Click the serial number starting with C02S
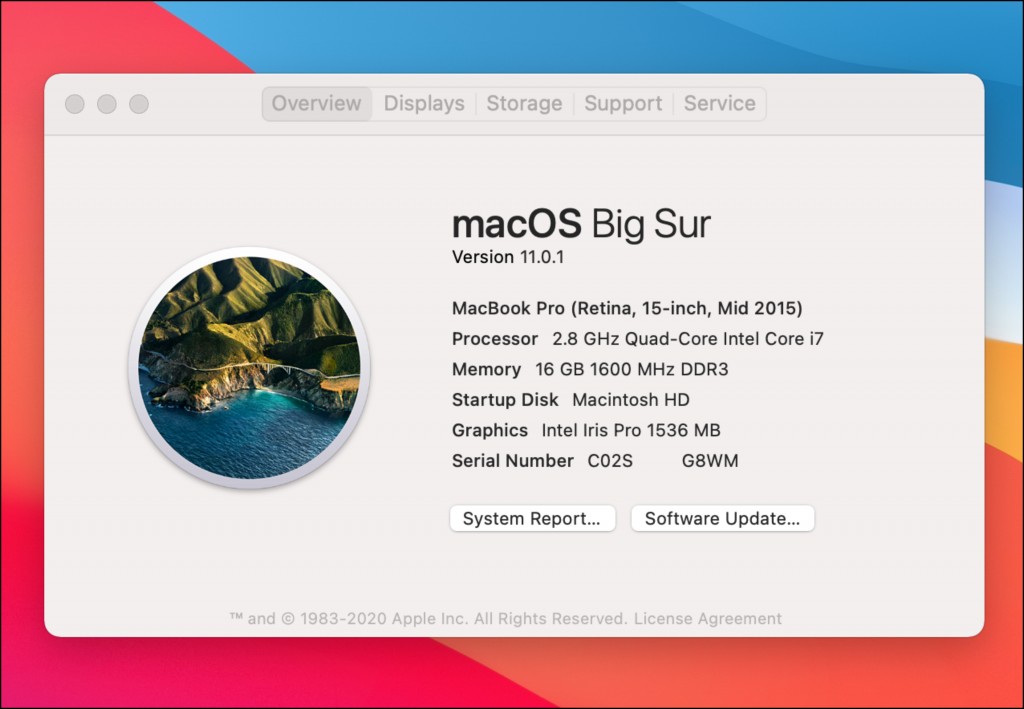The width and height of the screenshot is (1024, 709). point(663,461)
